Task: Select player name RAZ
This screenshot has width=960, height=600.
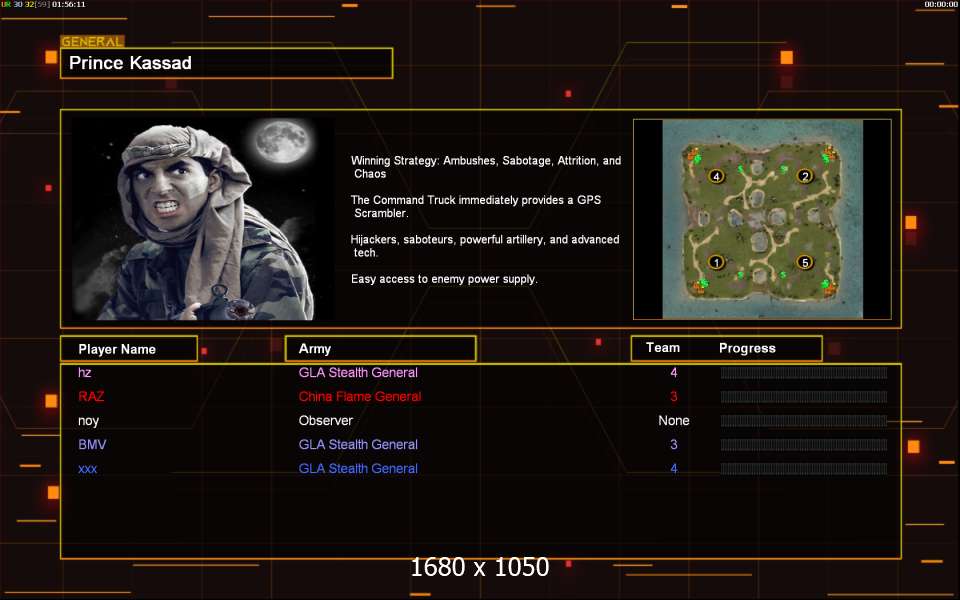Action: pos(91,396)
